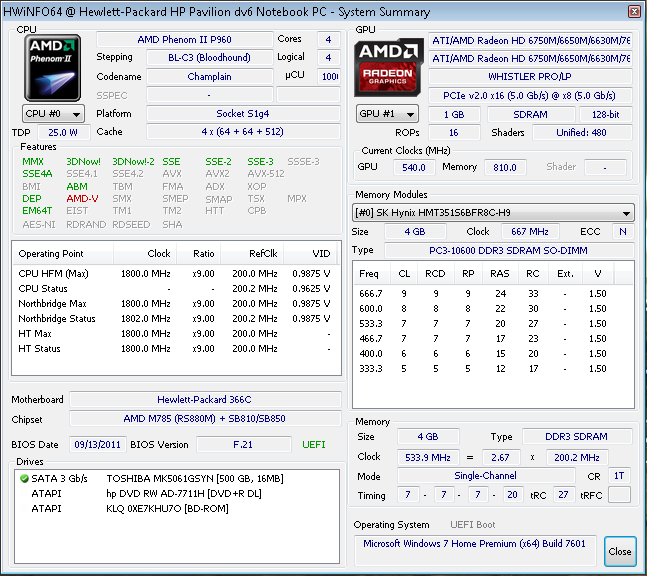Click the EM64T feature label
The height and width of the screenshot is (576, 647).
pos(37,211)
